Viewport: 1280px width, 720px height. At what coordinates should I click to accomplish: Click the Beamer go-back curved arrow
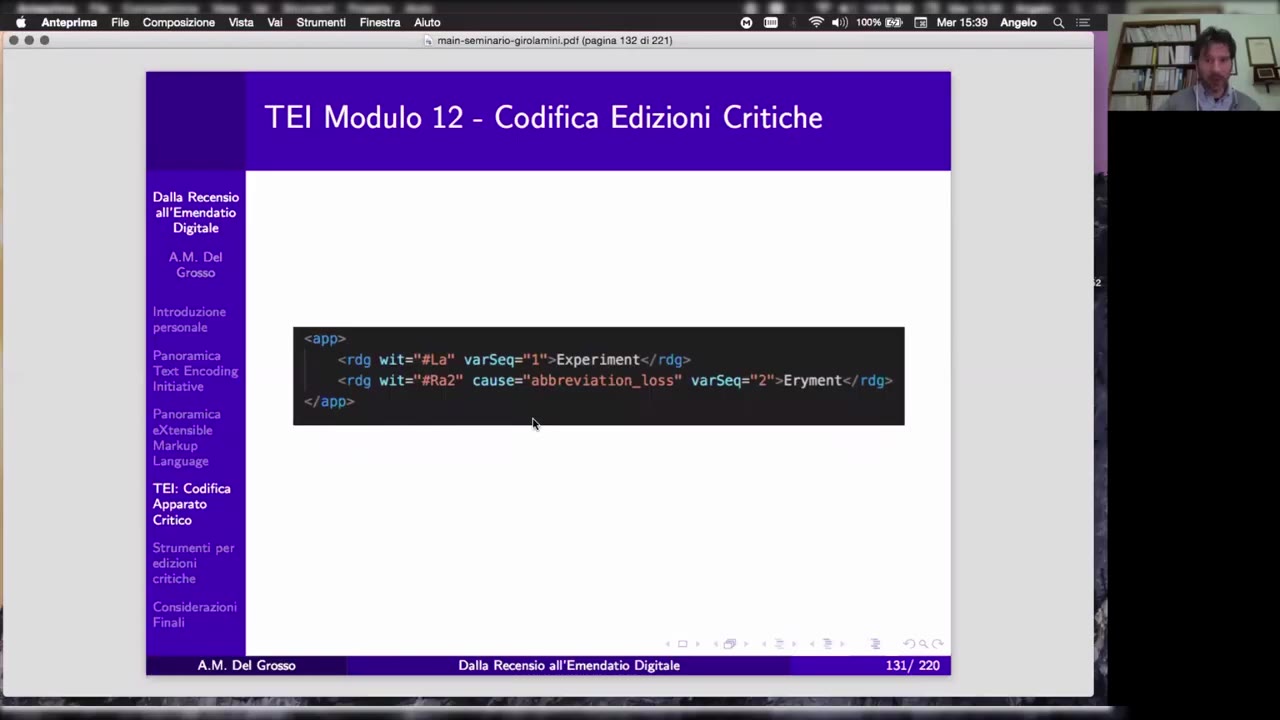908,644
